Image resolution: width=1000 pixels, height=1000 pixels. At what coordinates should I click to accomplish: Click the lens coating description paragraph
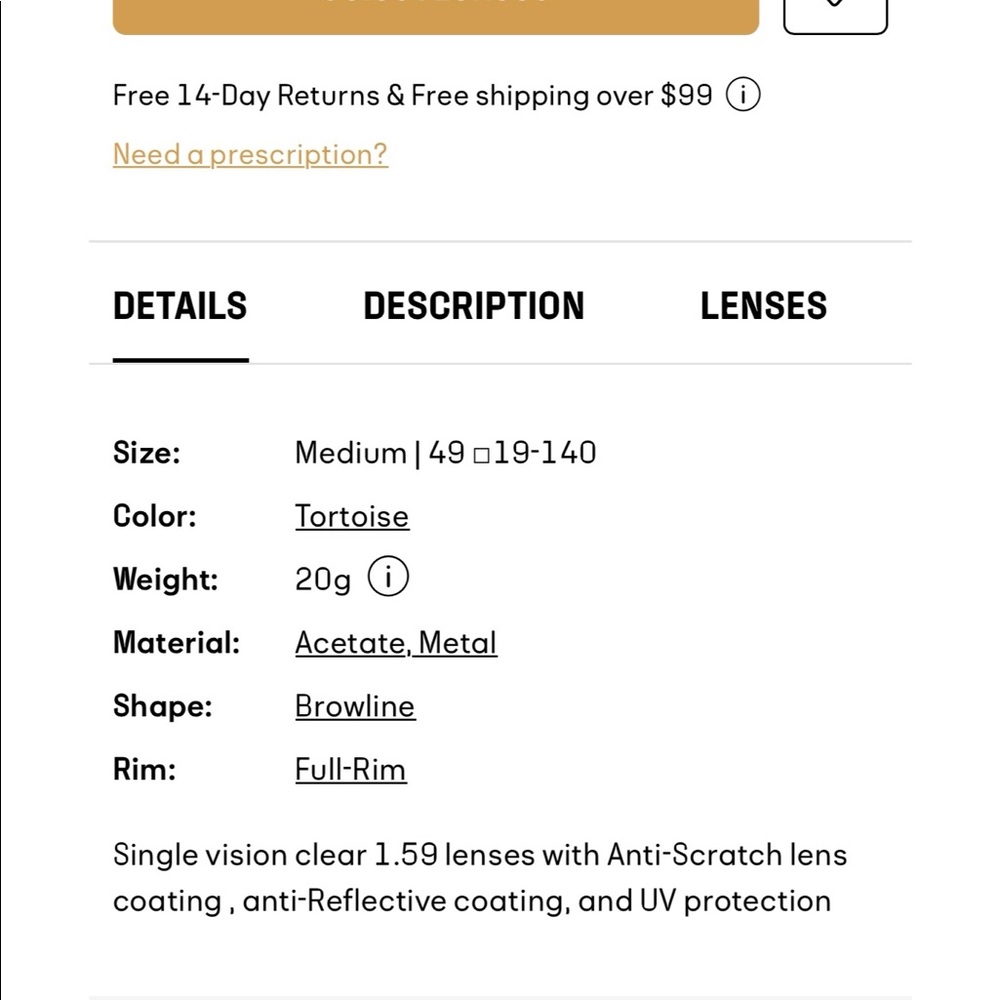[480, 877]
